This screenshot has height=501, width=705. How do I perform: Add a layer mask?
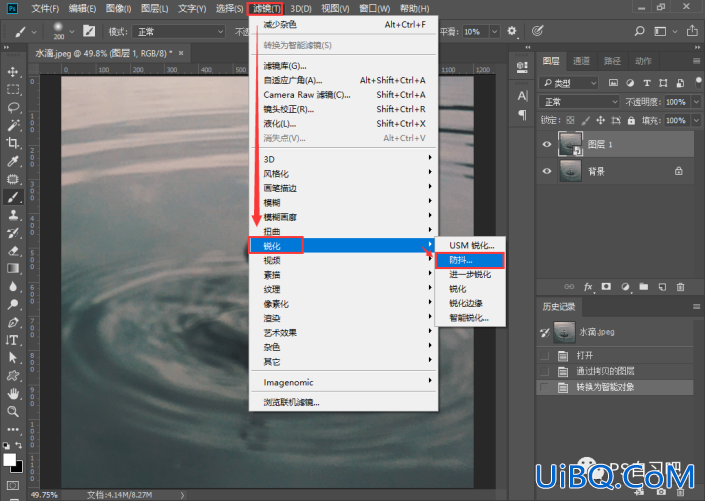tap(606, 286)
